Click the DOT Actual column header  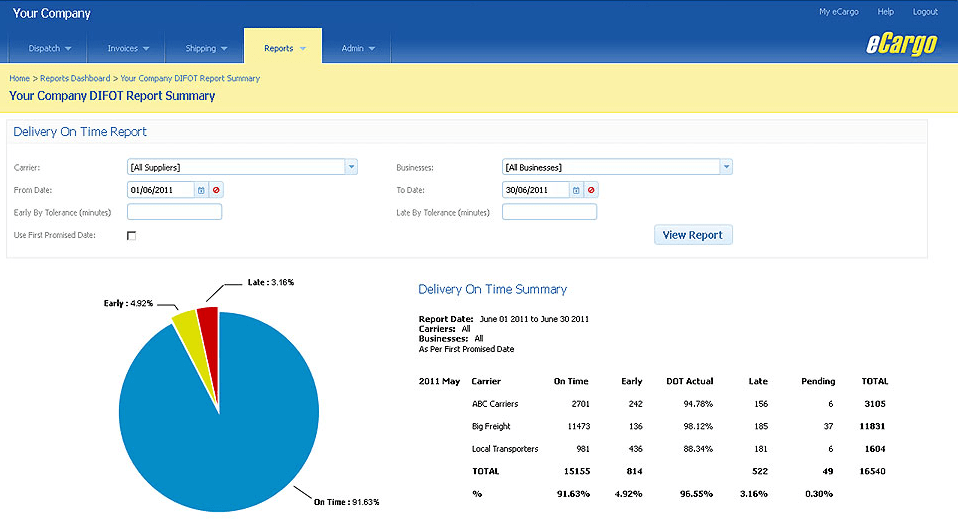pos(690,381)
